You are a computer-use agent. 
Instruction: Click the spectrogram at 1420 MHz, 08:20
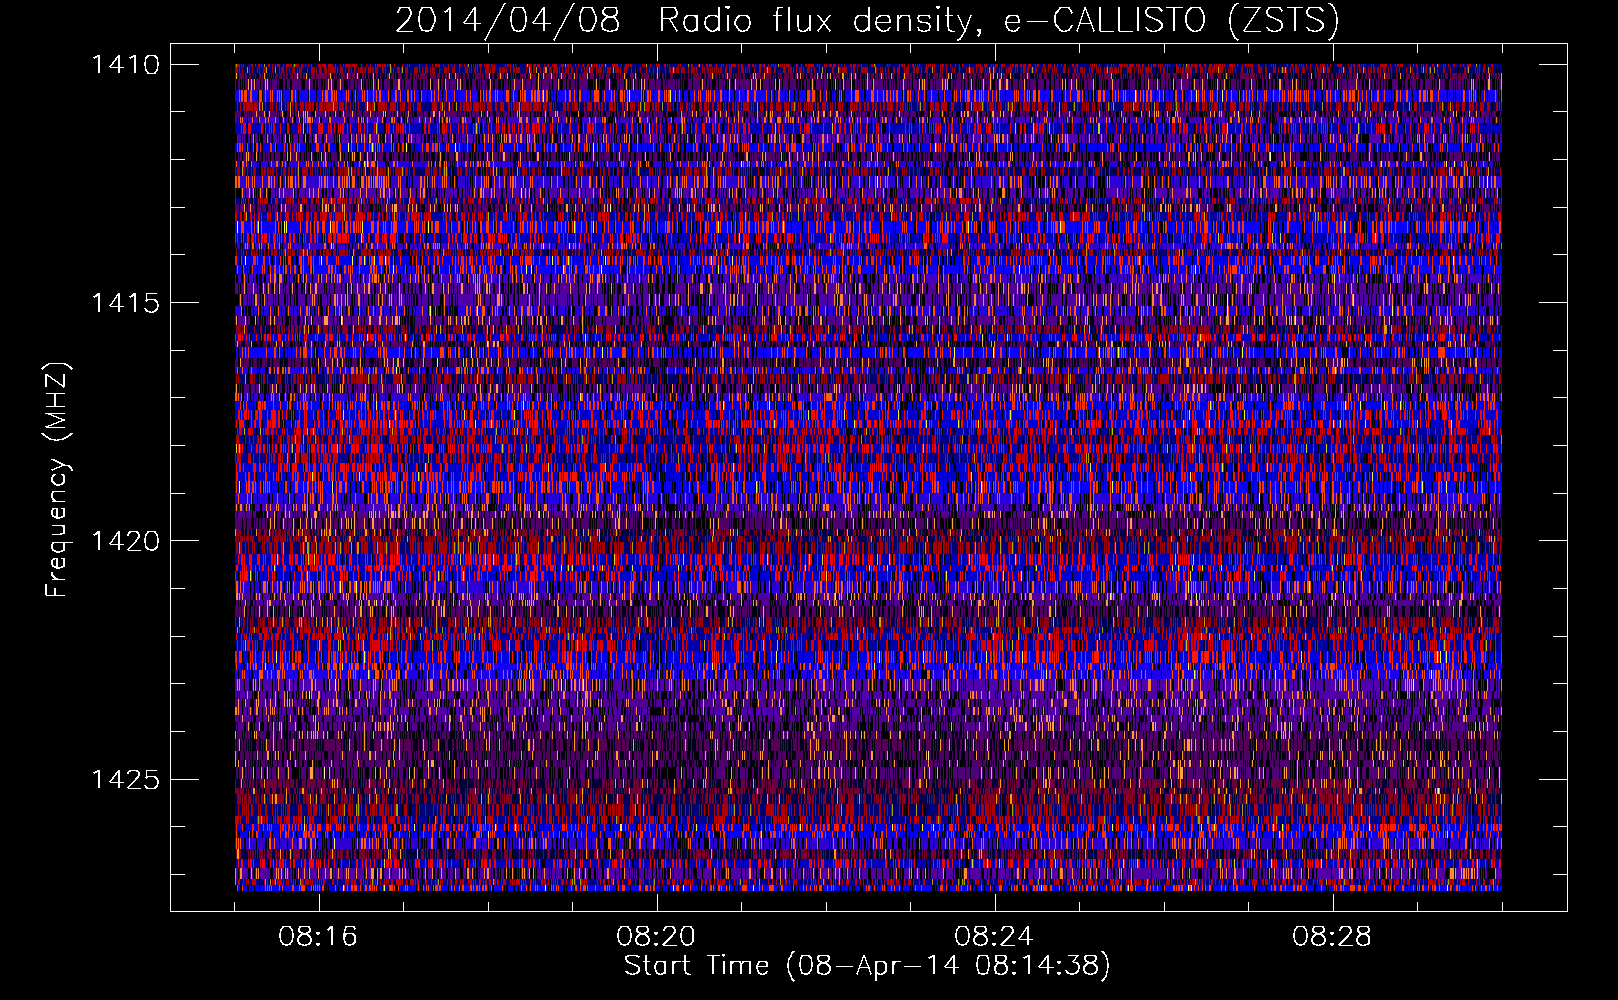tap(657, 541)
